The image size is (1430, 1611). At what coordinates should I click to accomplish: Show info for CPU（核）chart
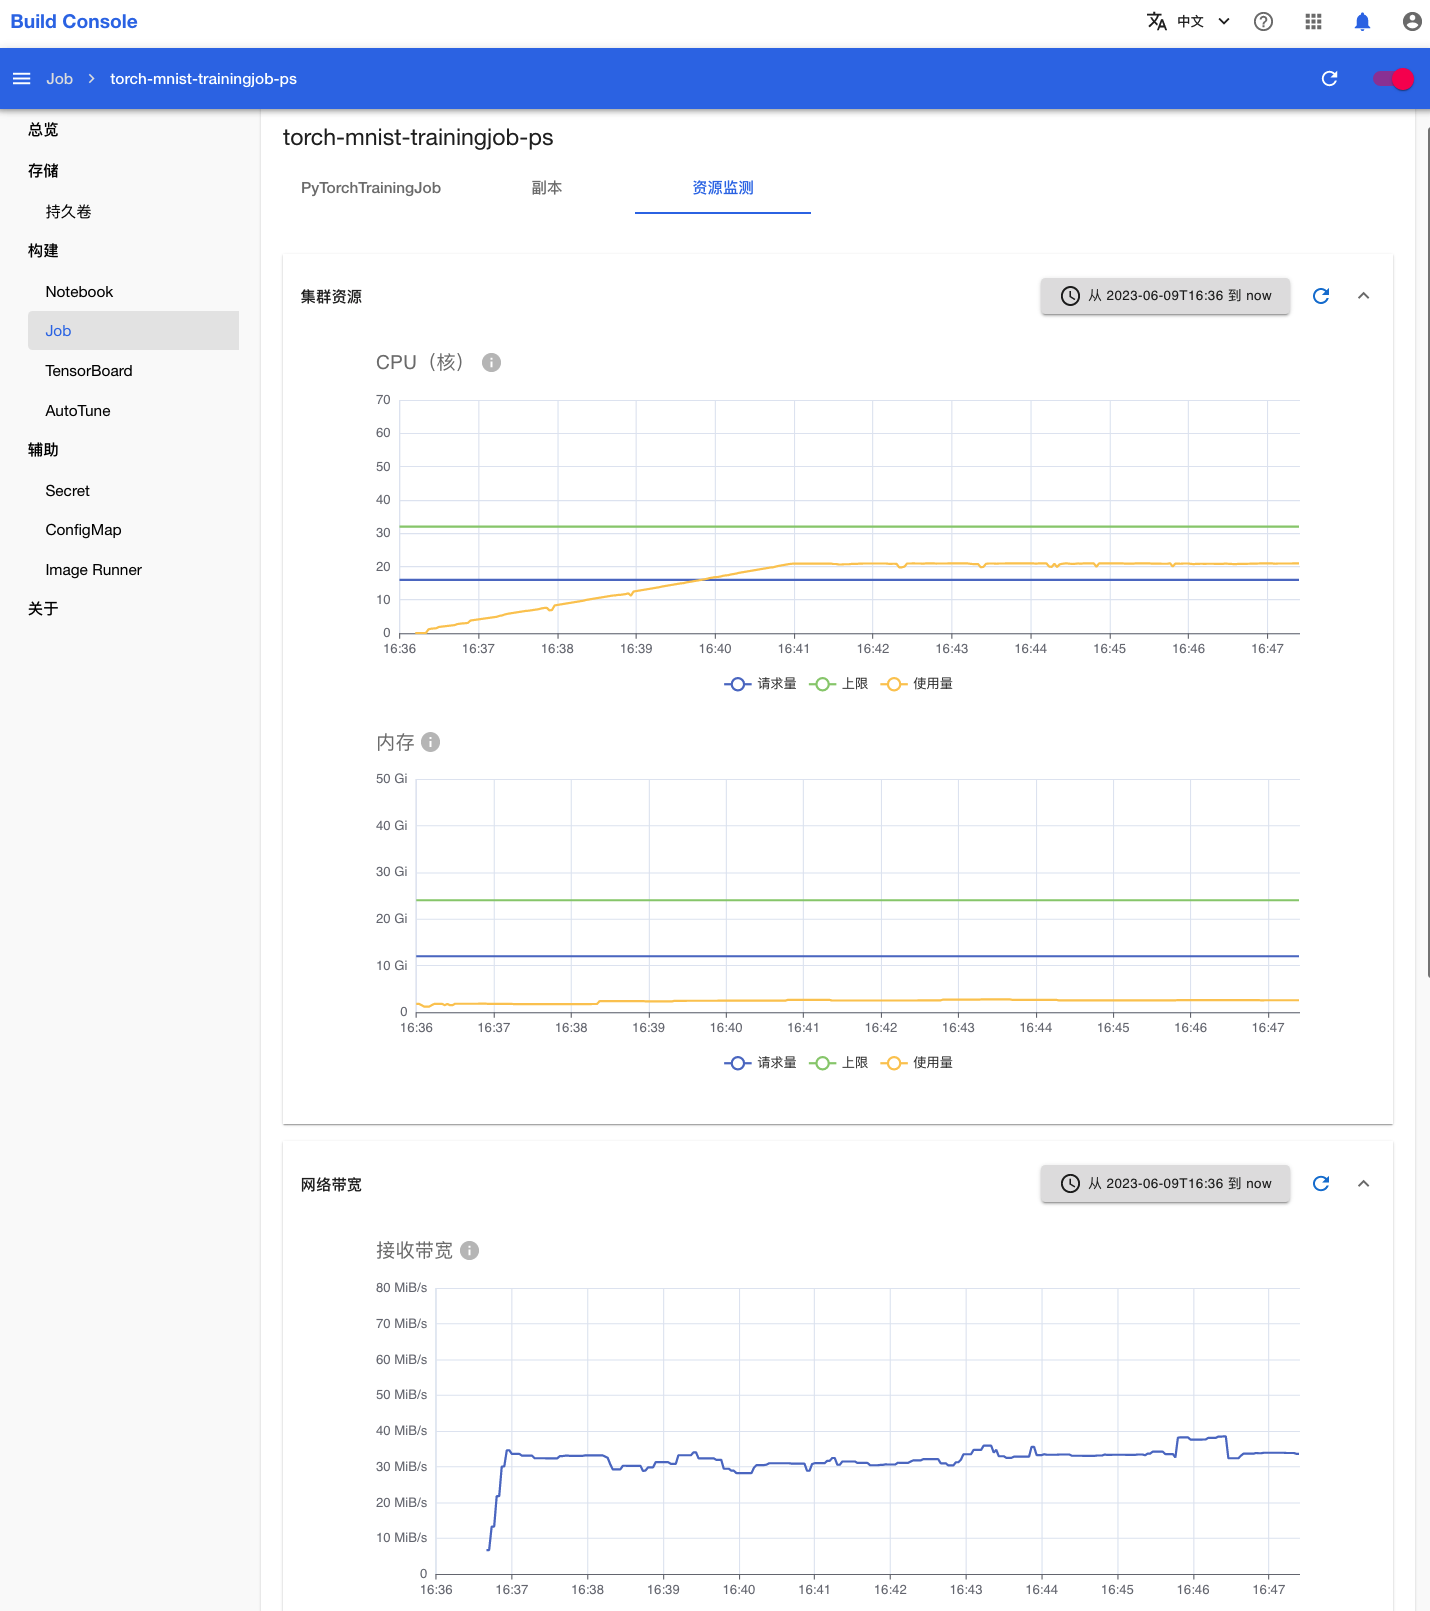491,363
